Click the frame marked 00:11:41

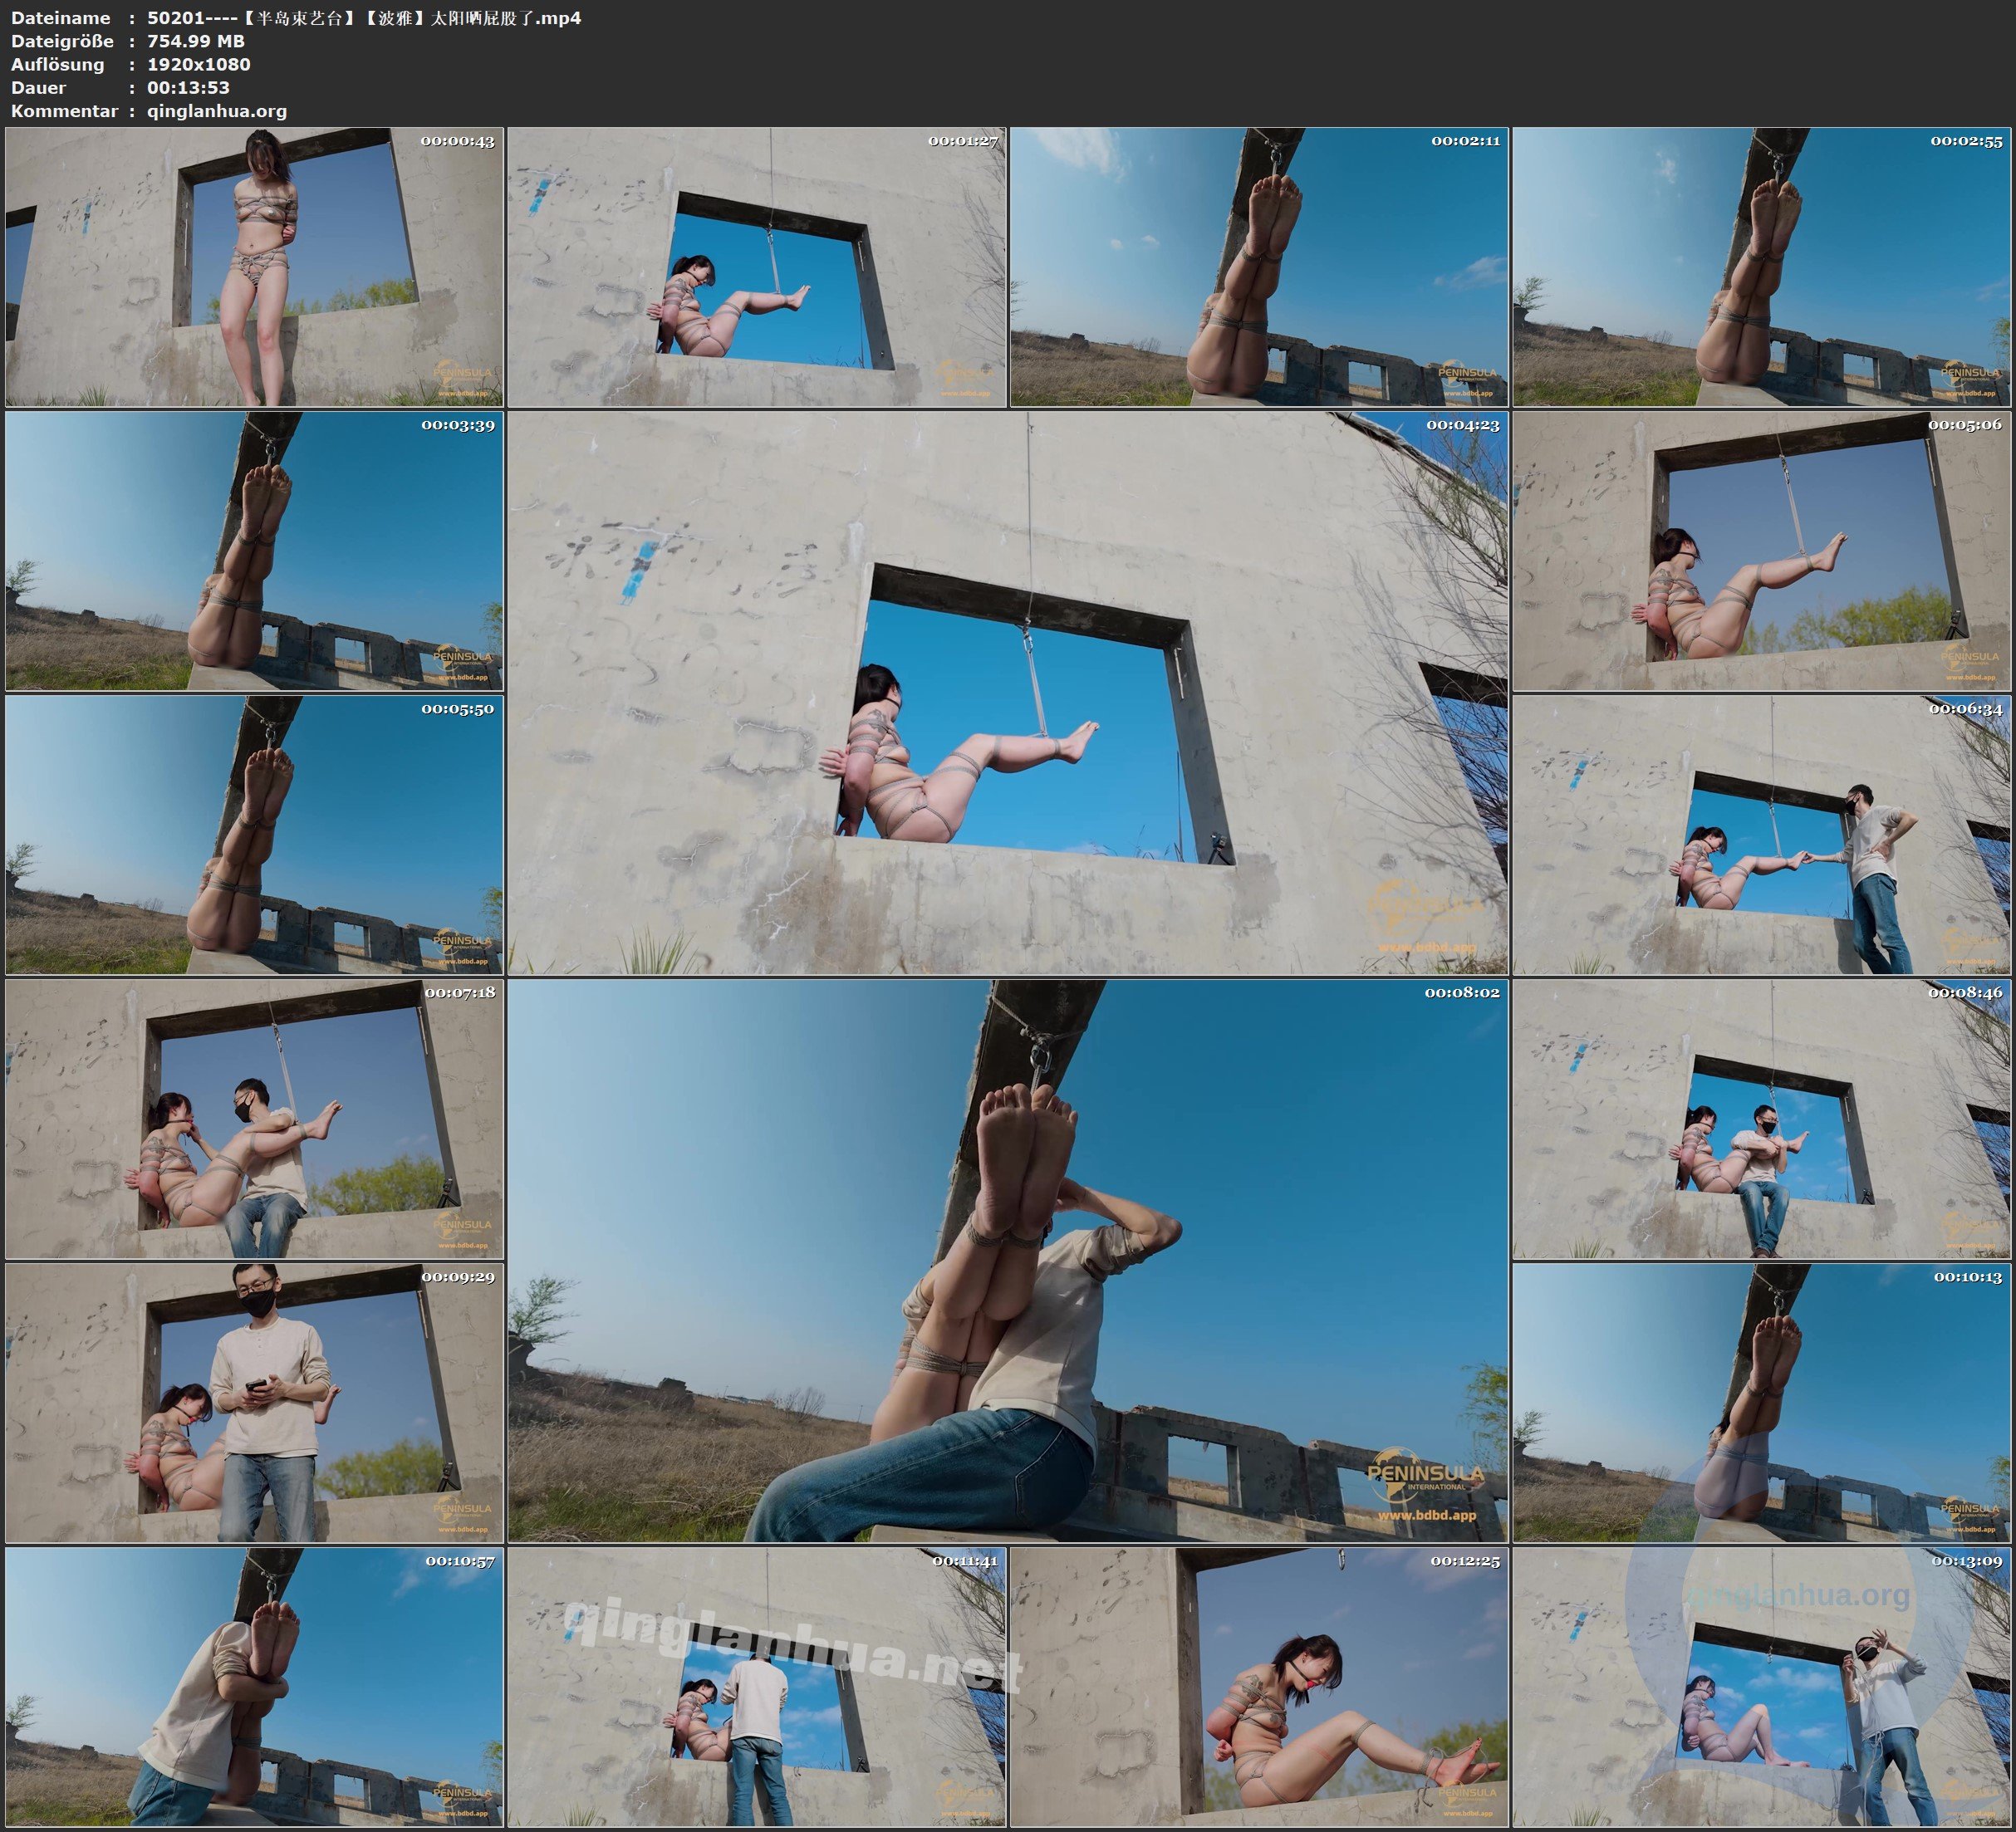pos(757,1686)
